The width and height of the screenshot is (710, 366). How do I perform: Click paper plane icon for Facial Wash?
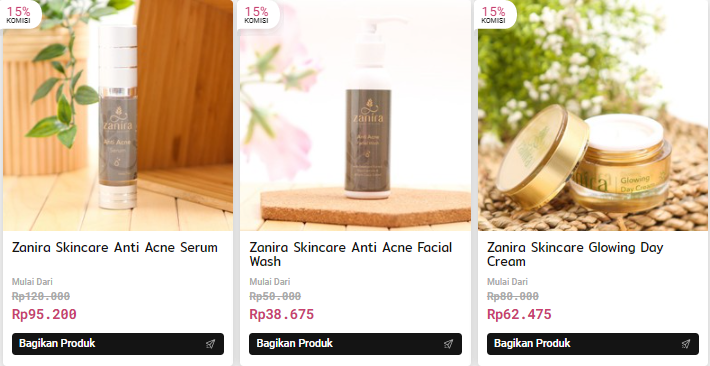coord(448,344)
